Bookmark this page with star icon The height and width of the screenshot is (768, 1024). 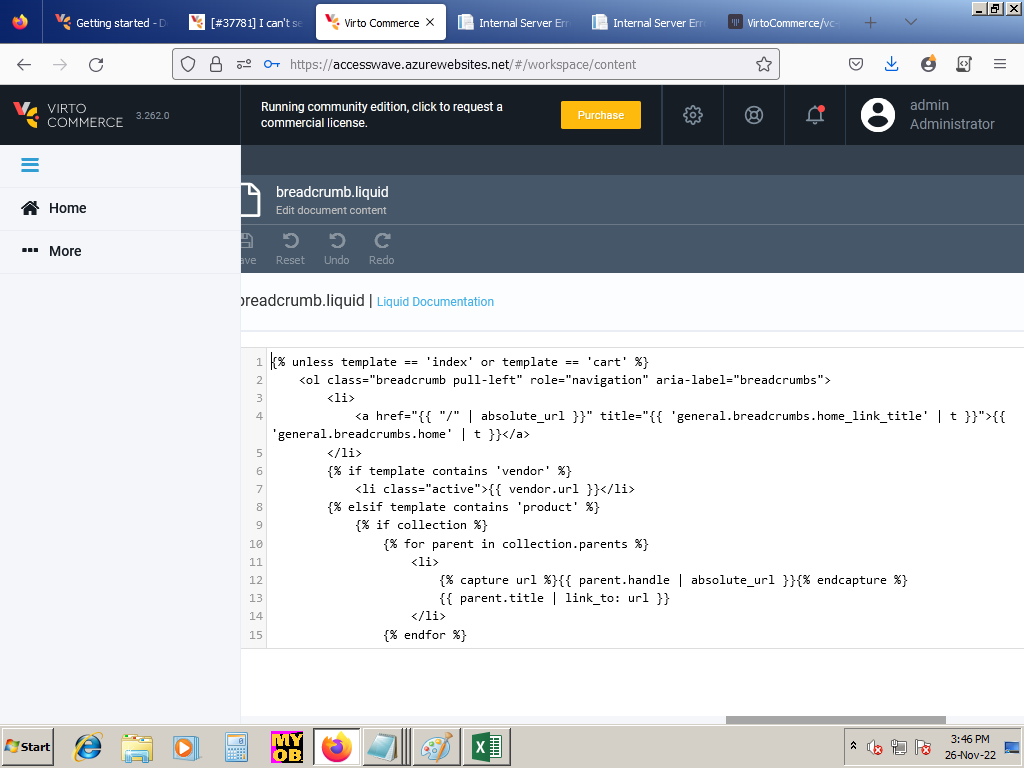pos(764,64)
